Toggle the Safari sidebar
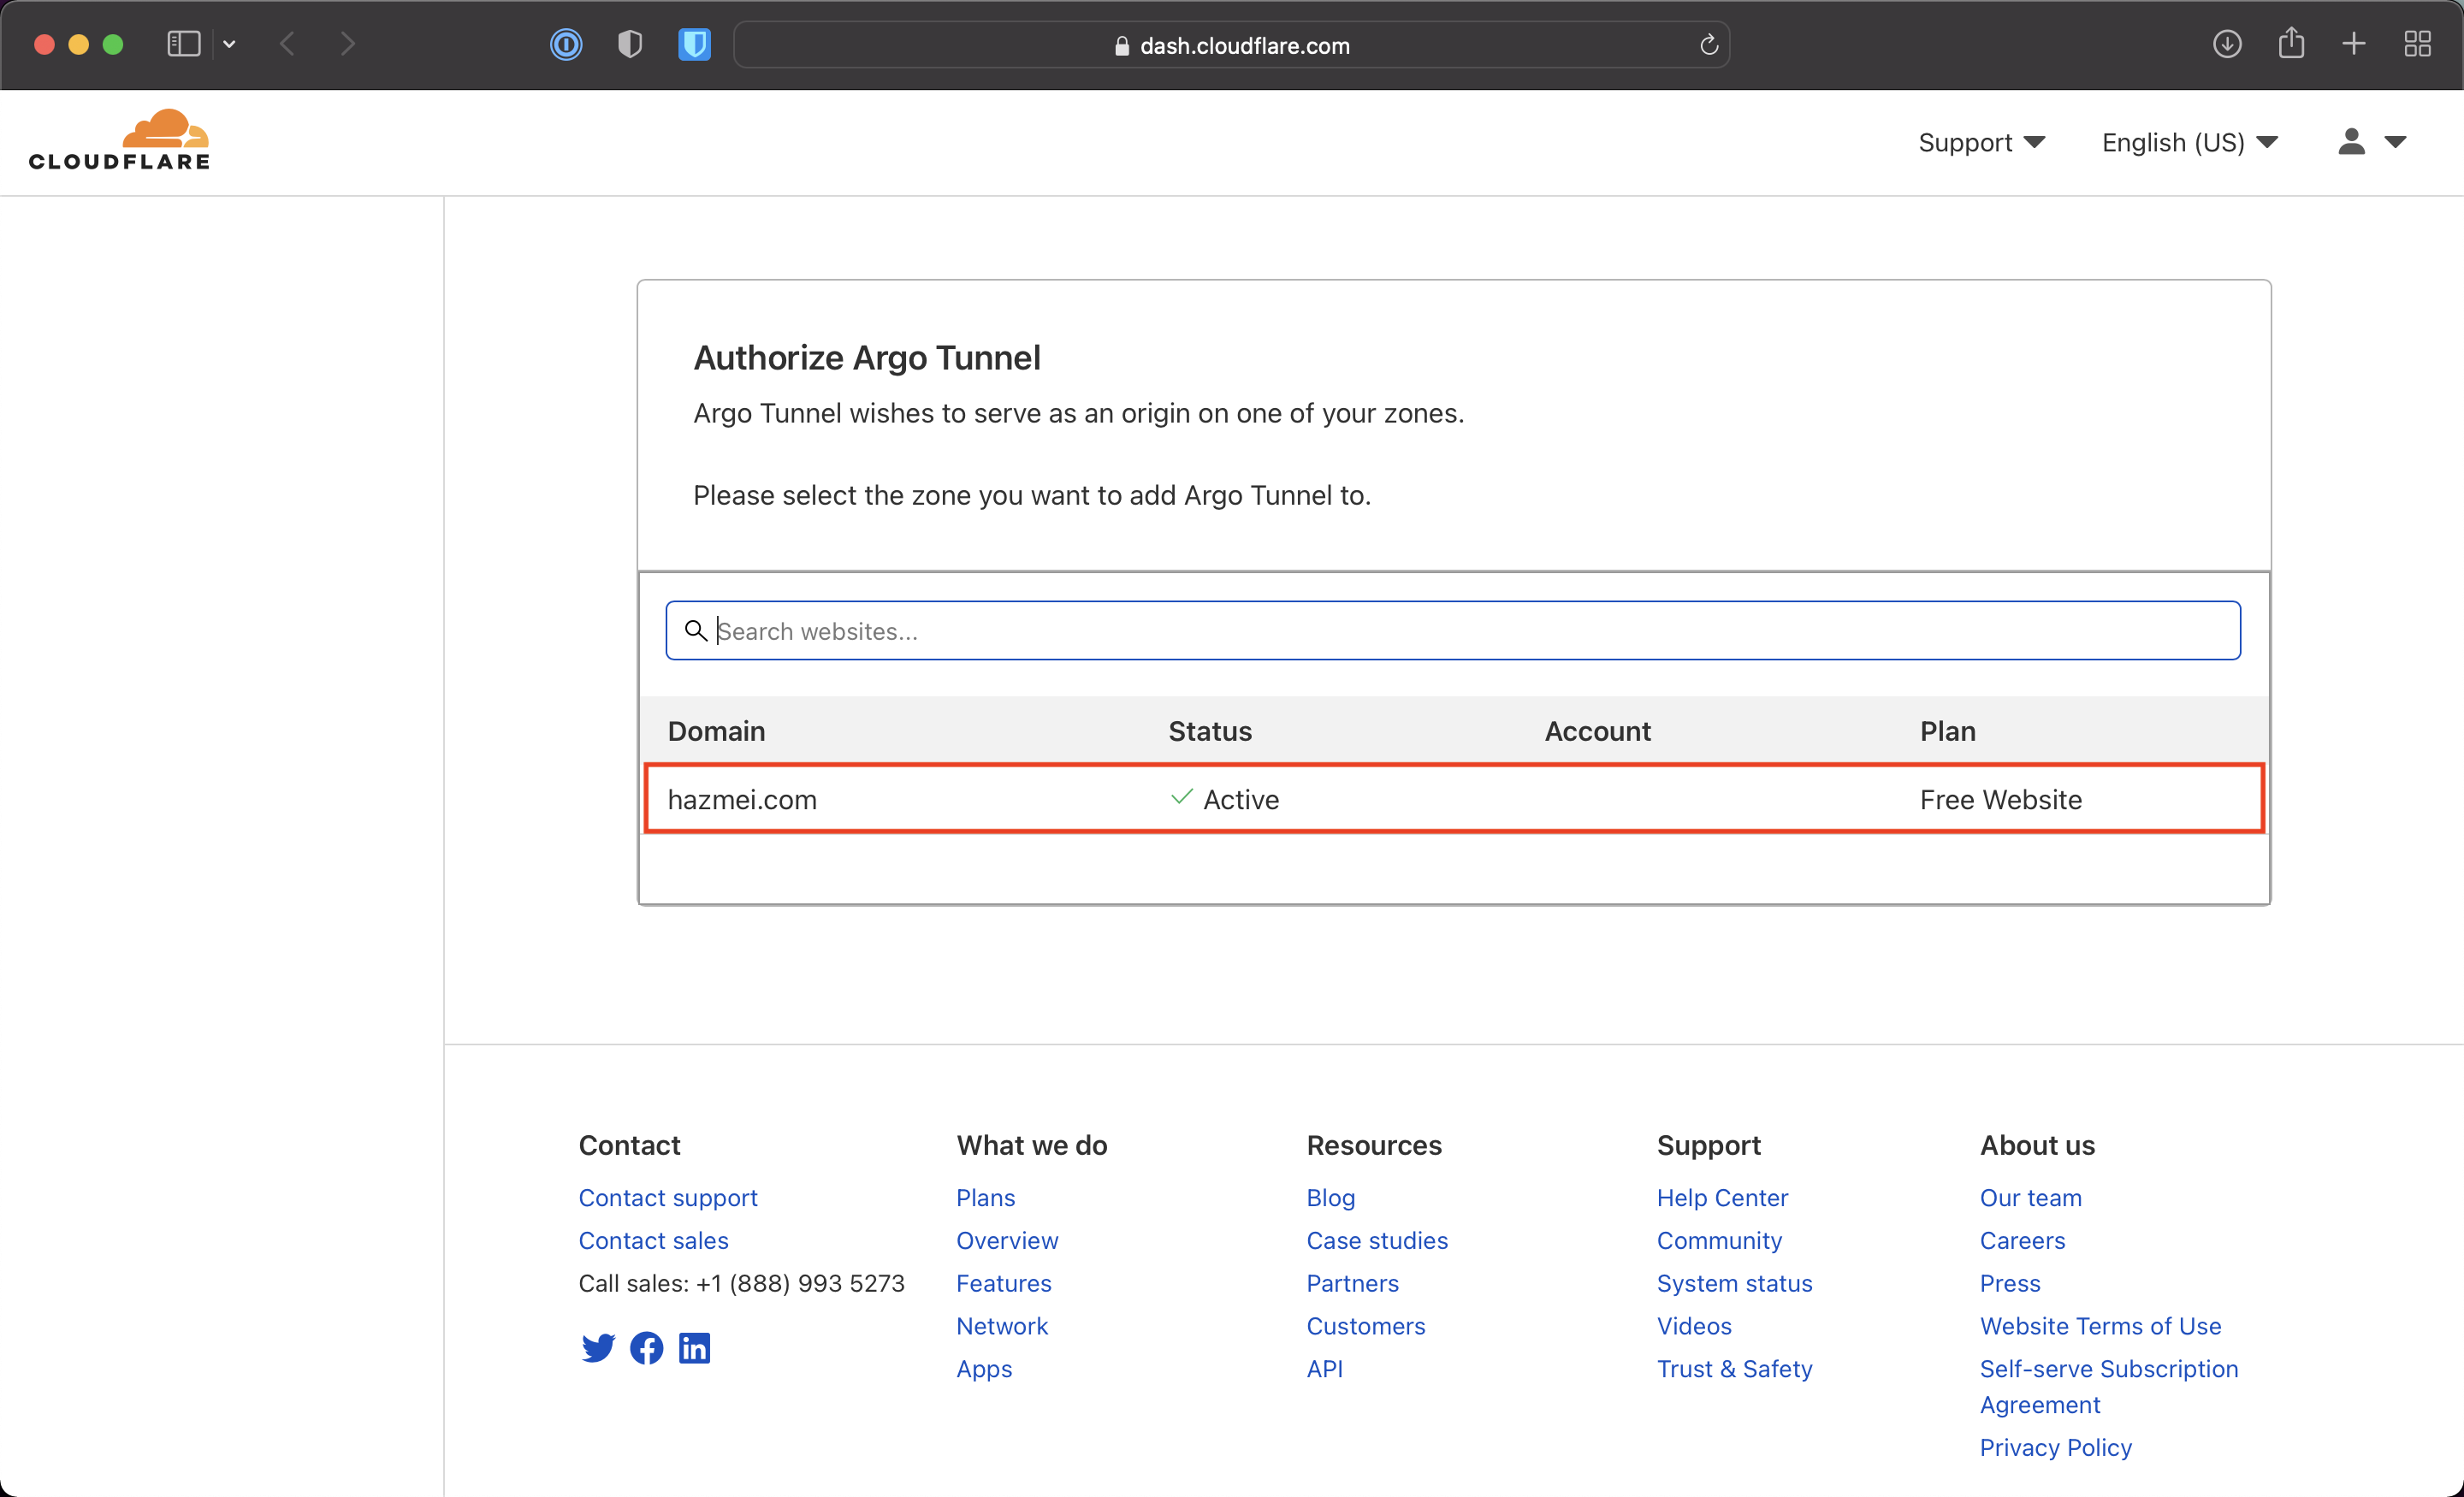2464x1497 pixels. click(x=184, y=44)
